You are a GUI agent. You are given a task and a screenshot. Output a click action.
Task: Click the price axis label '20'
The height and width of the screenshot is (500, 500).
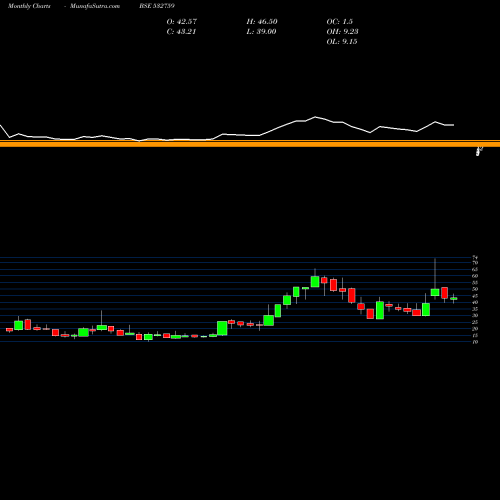475,329
